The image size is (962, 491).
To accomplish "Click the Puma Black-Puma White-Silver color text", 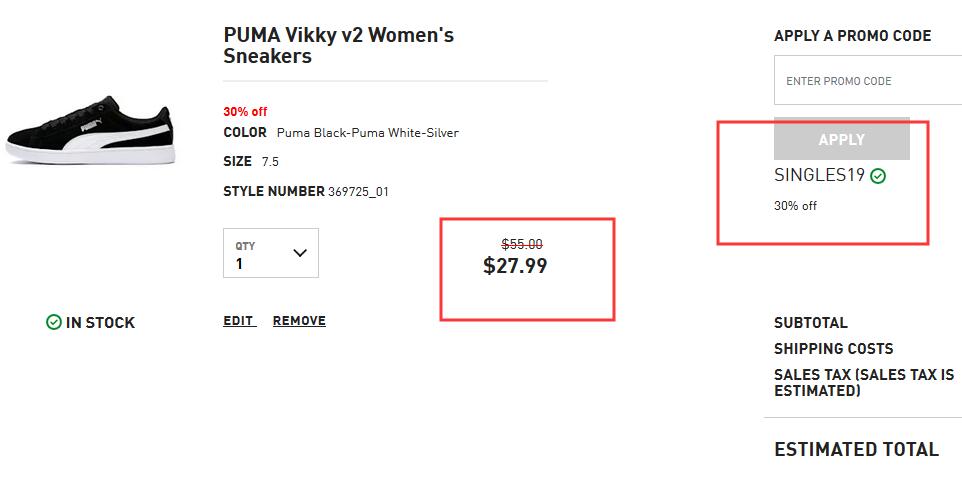I will point(367,133).
